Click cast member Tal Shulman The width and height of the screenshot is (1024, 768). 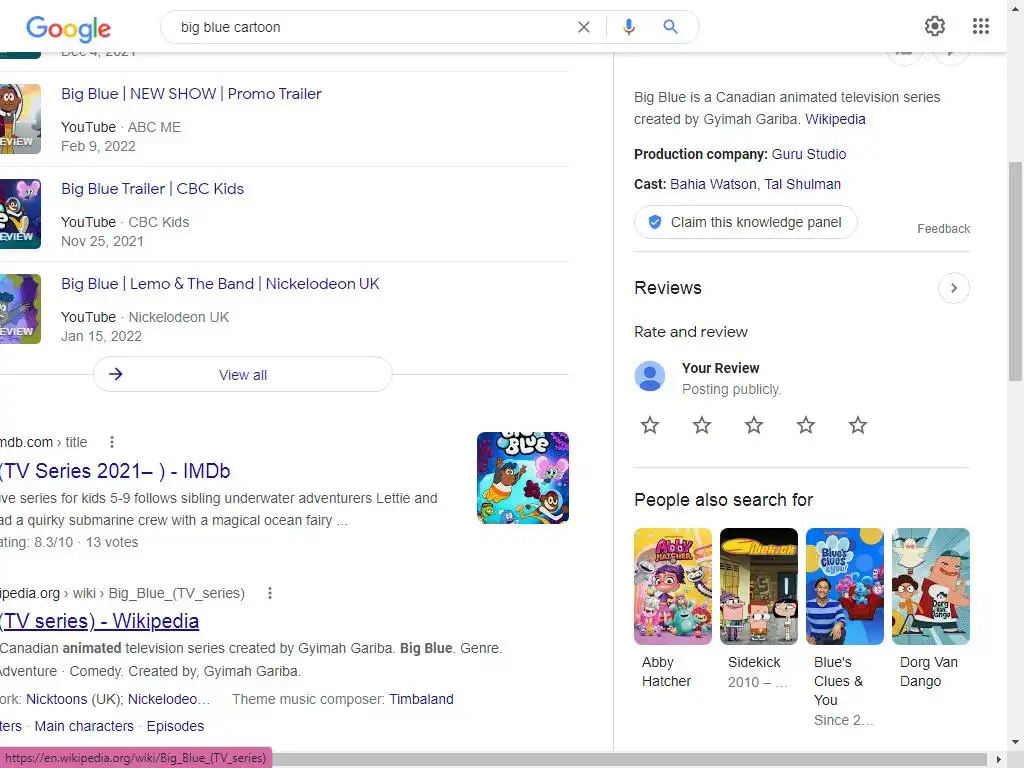(803, 184)
